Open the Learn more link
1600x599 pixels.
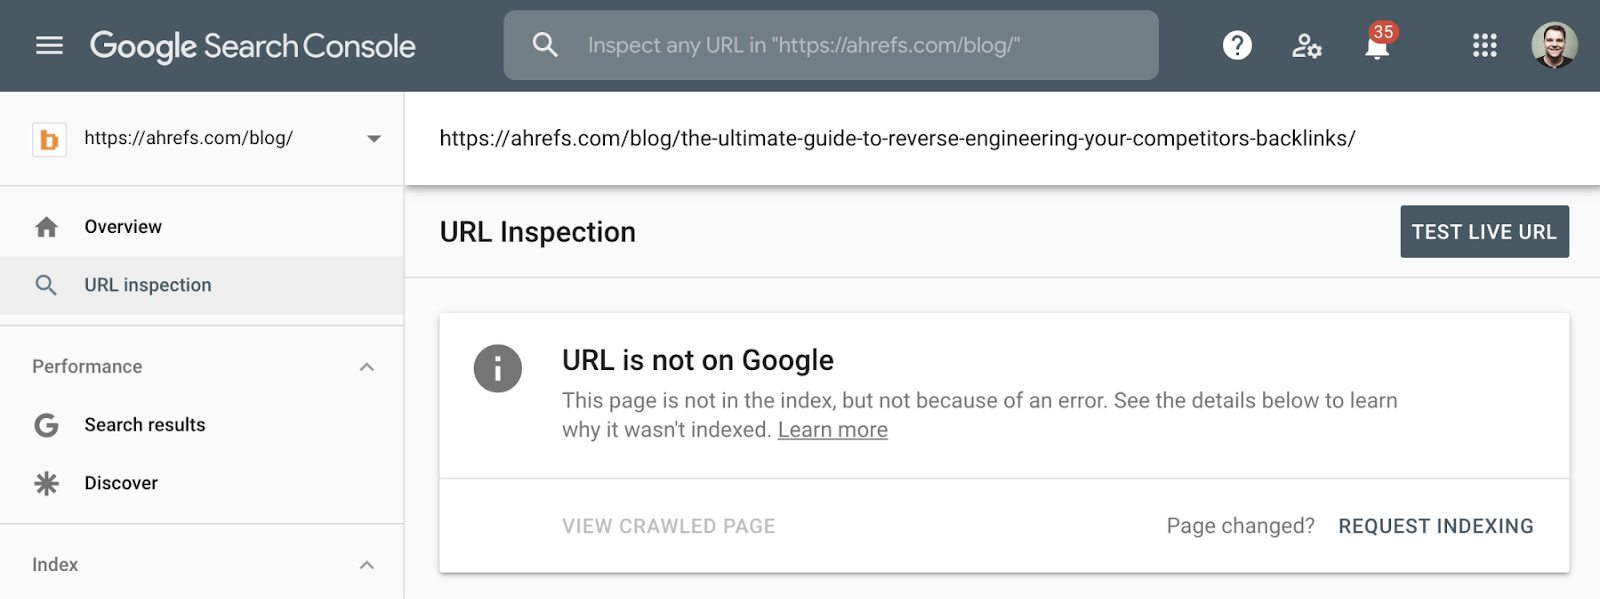(832, 429)
